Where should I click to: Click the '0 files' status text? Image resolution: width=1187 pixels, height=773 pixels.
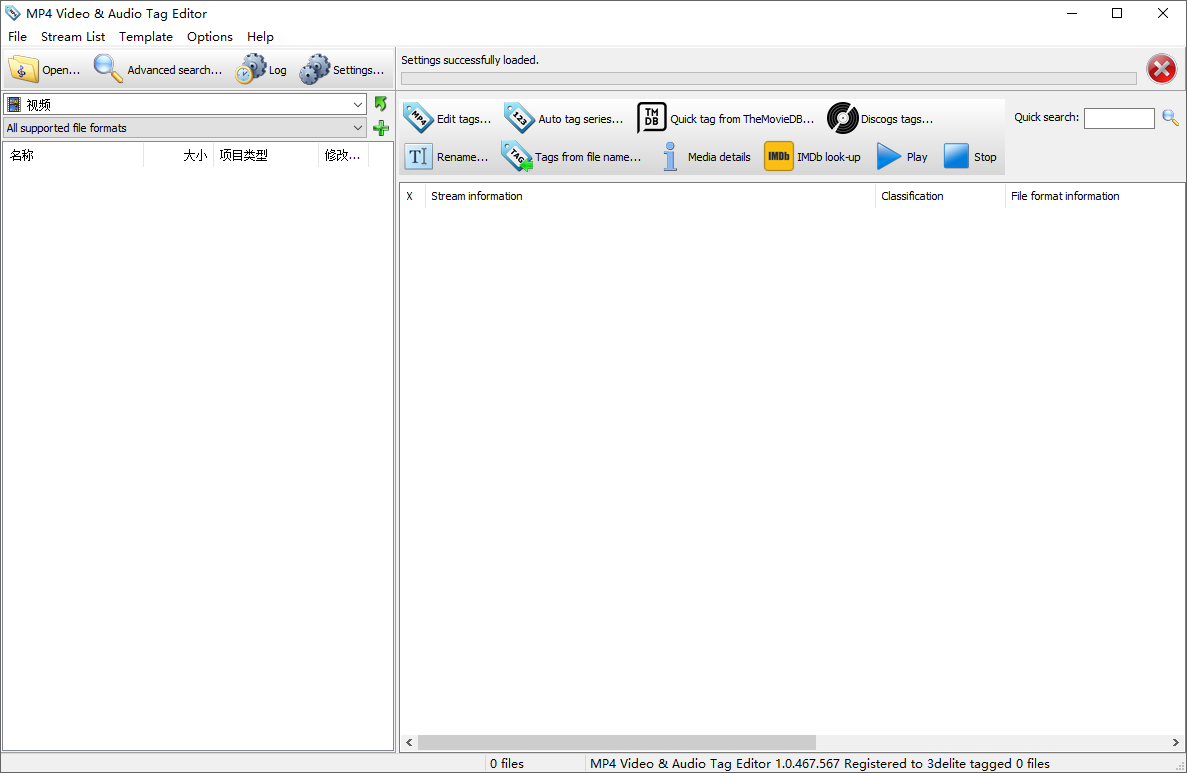click(506, 763)
